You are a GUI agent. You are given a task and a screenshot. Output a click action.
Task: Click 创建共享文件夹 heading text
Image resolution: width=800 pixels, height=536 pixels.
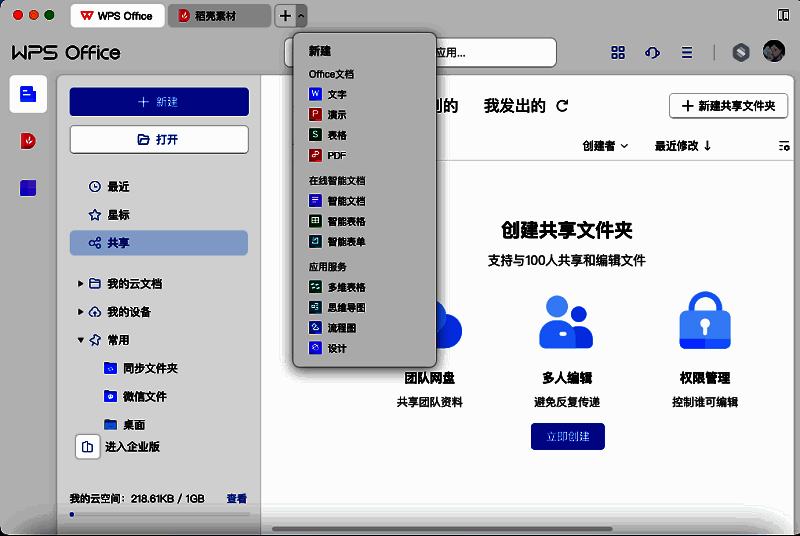[x=567, y=230]
